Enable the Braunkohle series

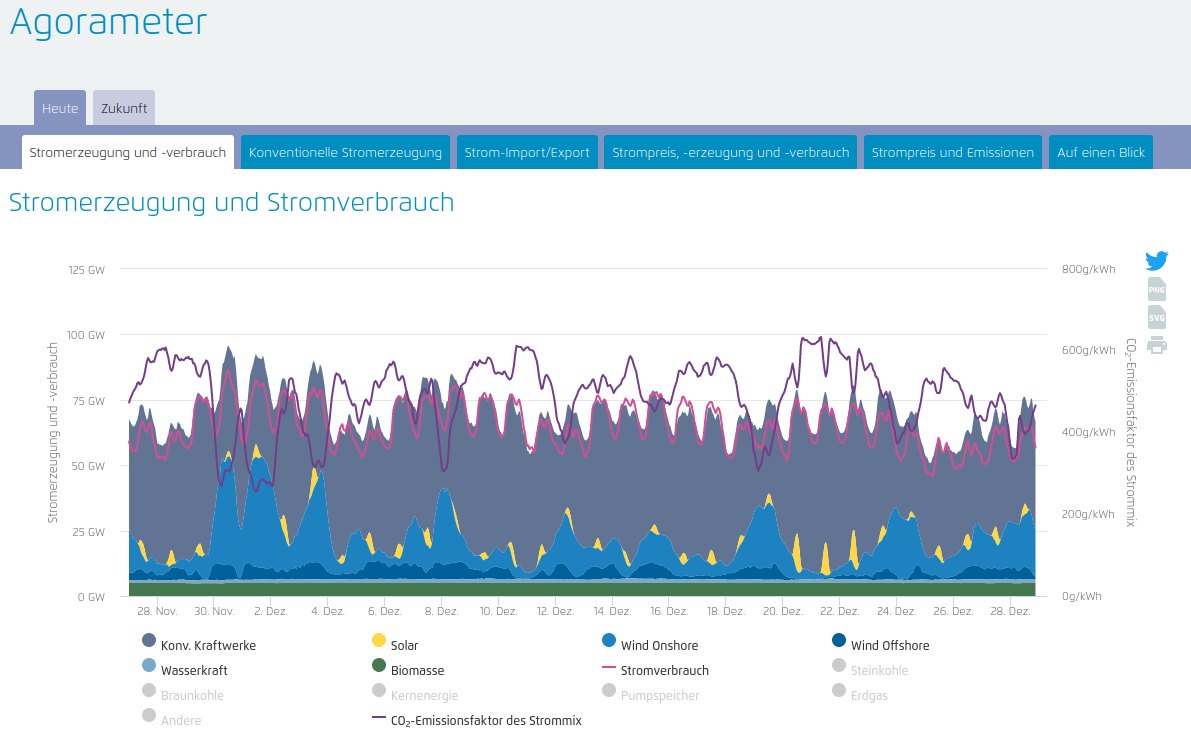182,695
